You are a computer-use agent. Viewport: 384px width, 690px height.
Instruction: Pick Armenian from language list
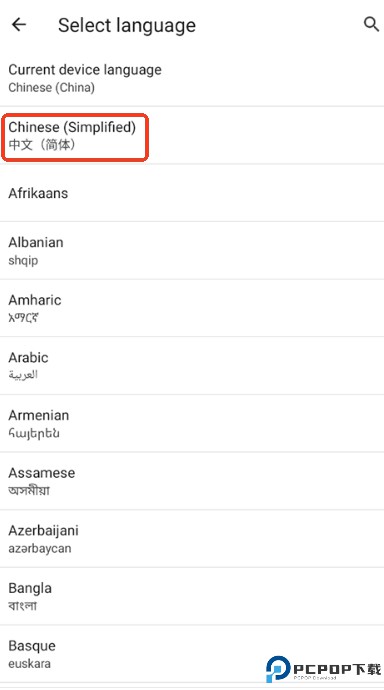(192, 424)
